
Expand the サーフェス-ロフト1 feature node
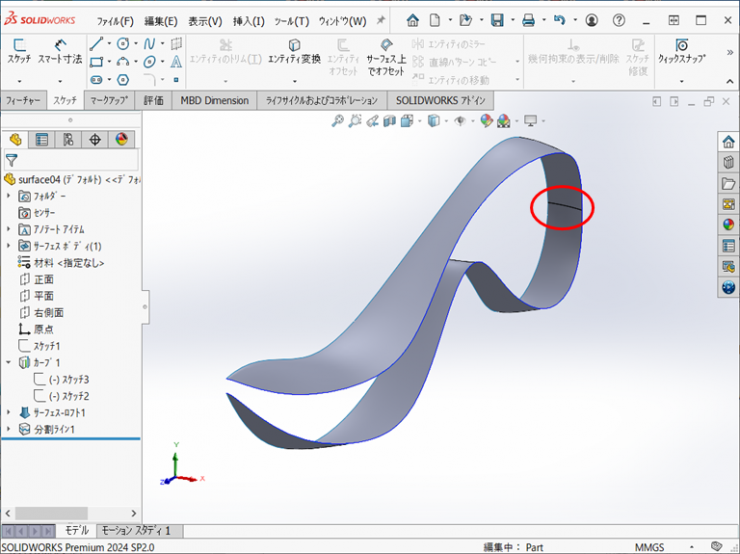click(9, 412)
